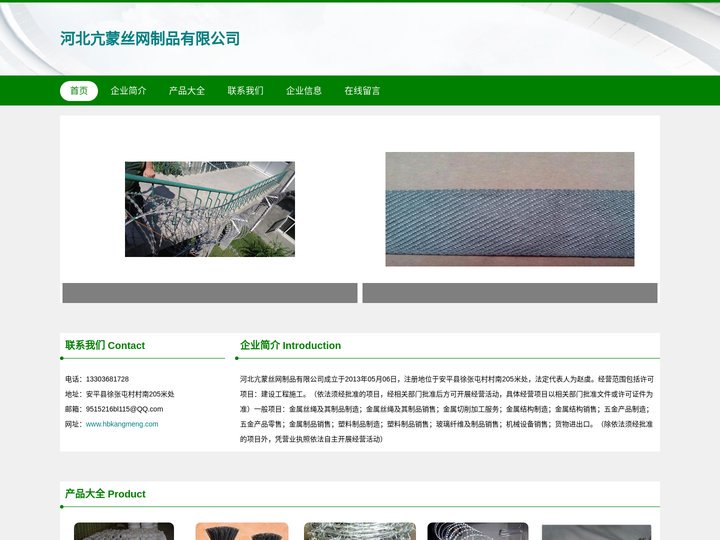Click the phone number 13303681728

[x=107, y=379]
